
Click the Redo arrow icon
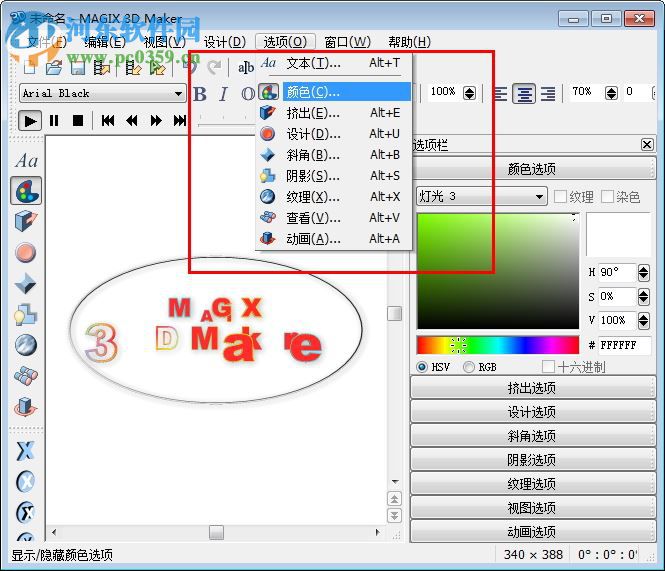click(x=215, y=66)
